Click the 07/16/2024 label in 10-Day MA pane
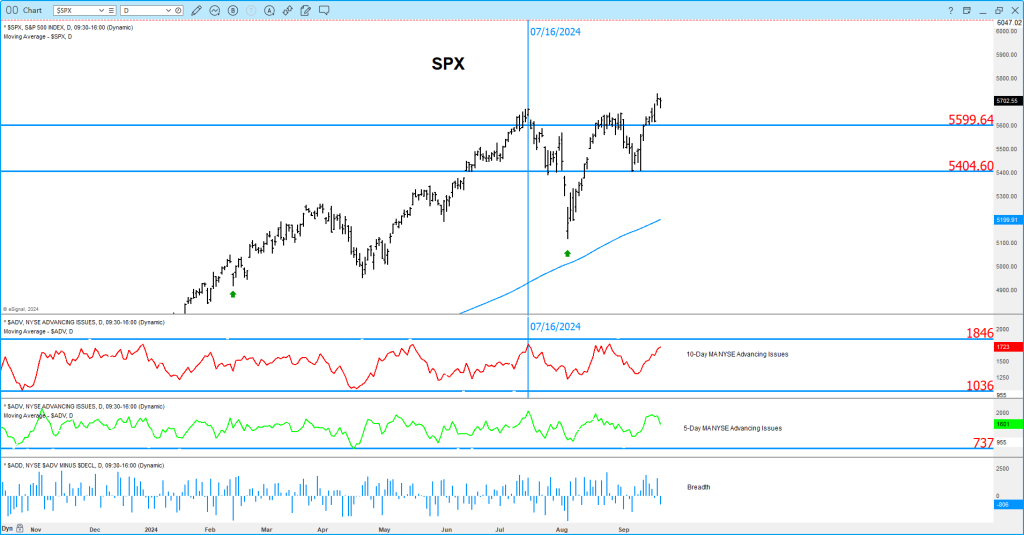 tap(555, 327)
